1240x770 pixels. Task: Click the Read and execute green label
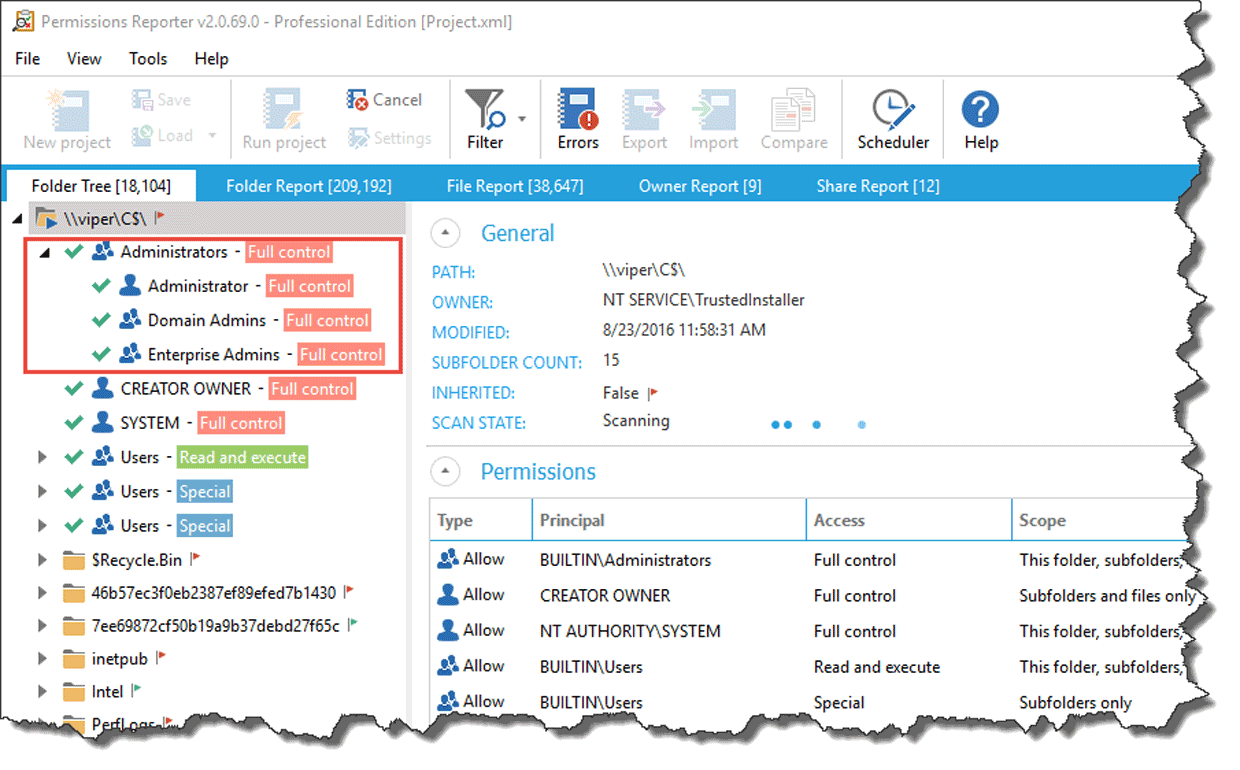pos(242,457)
